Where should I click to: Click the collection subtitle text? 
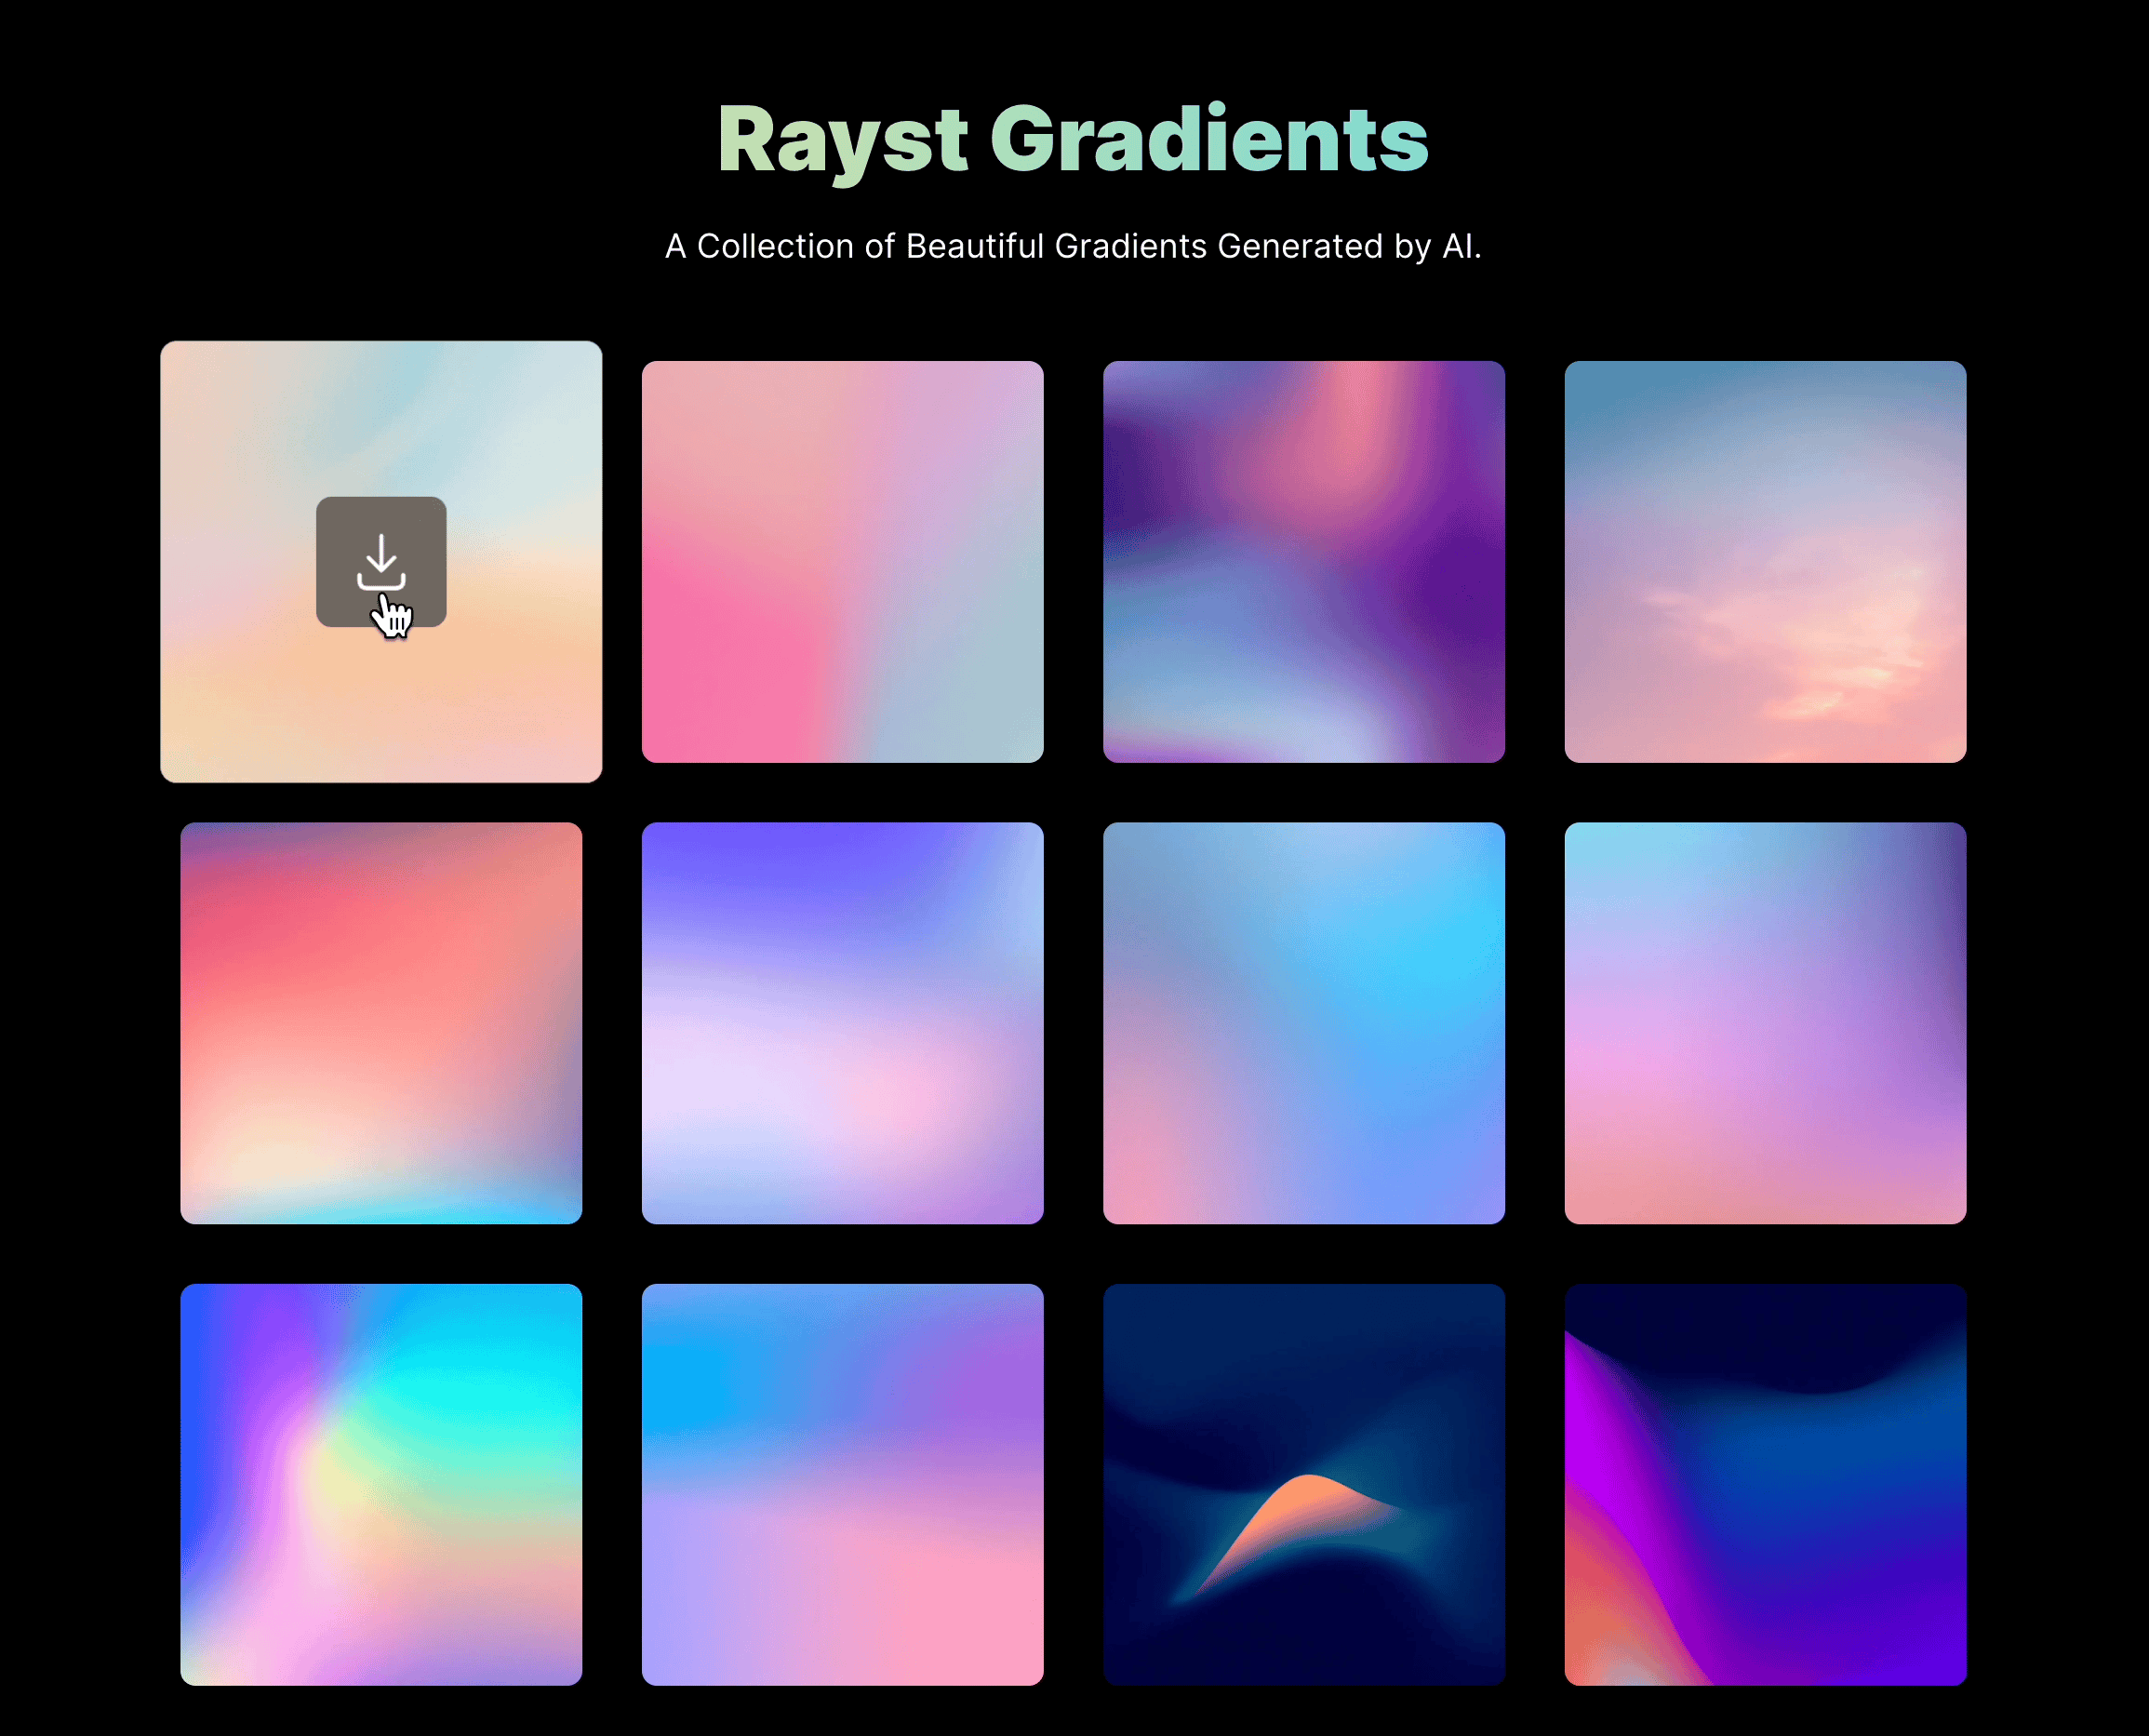1073,243
